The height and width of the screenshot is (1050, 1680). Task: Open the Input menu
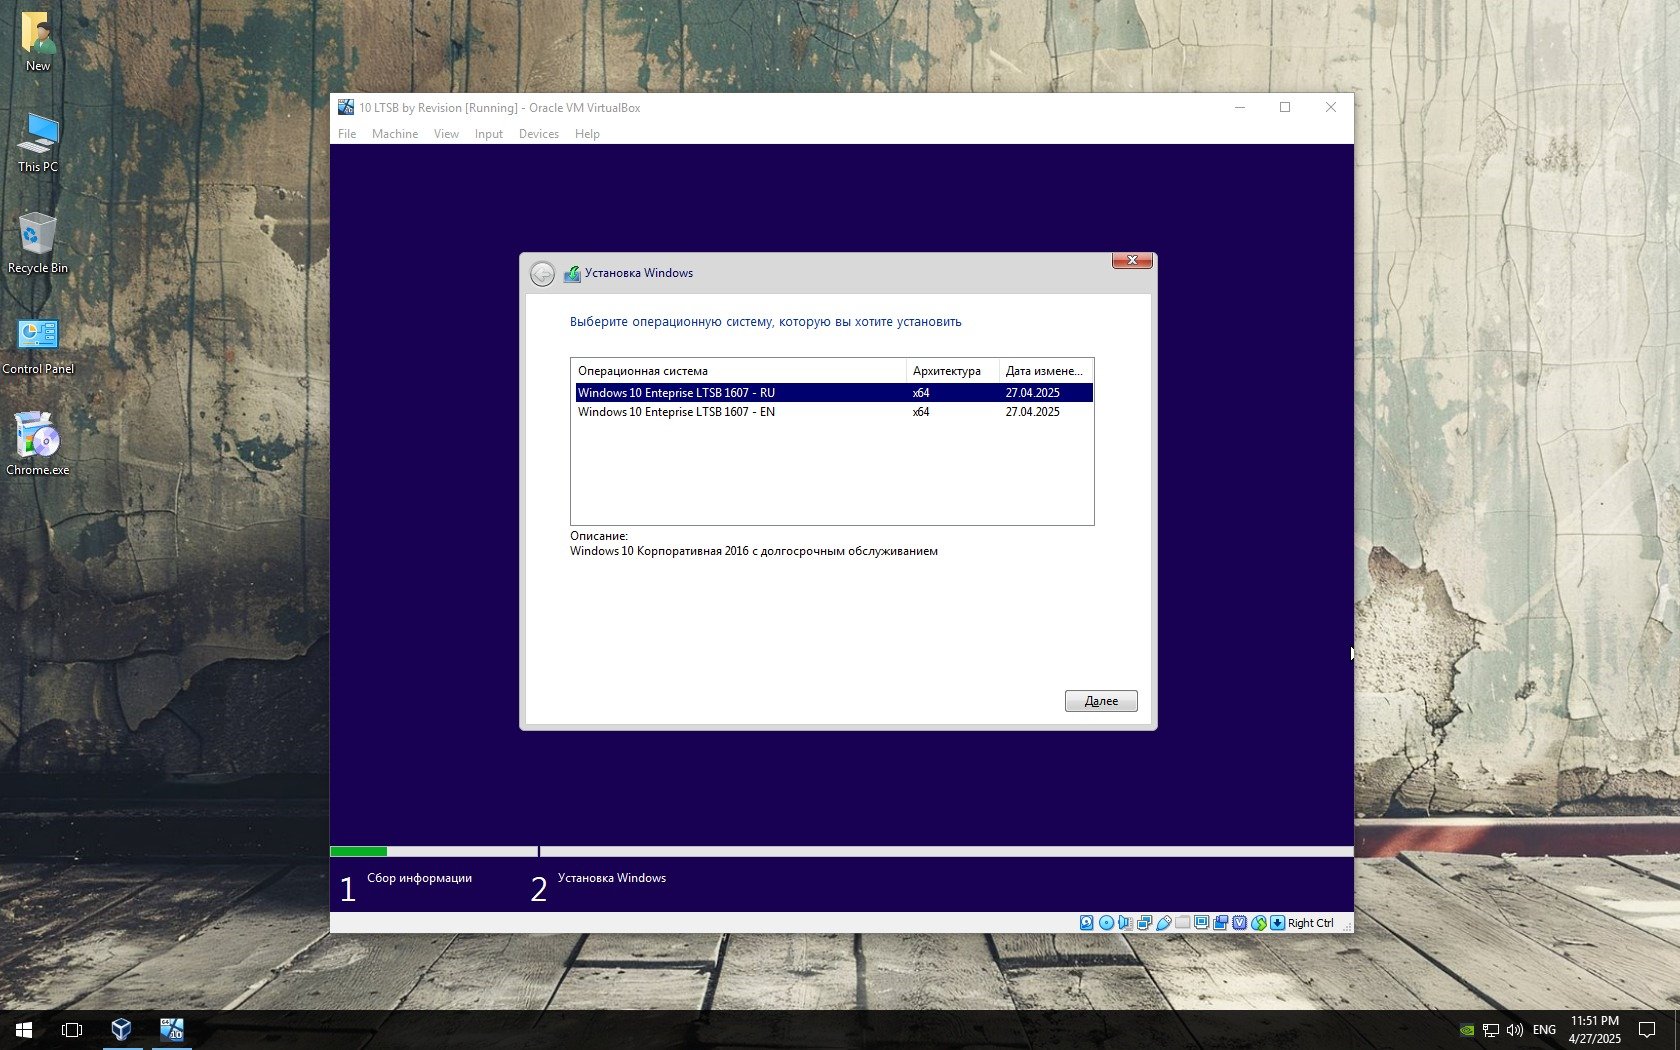click(x=488, y=134)
